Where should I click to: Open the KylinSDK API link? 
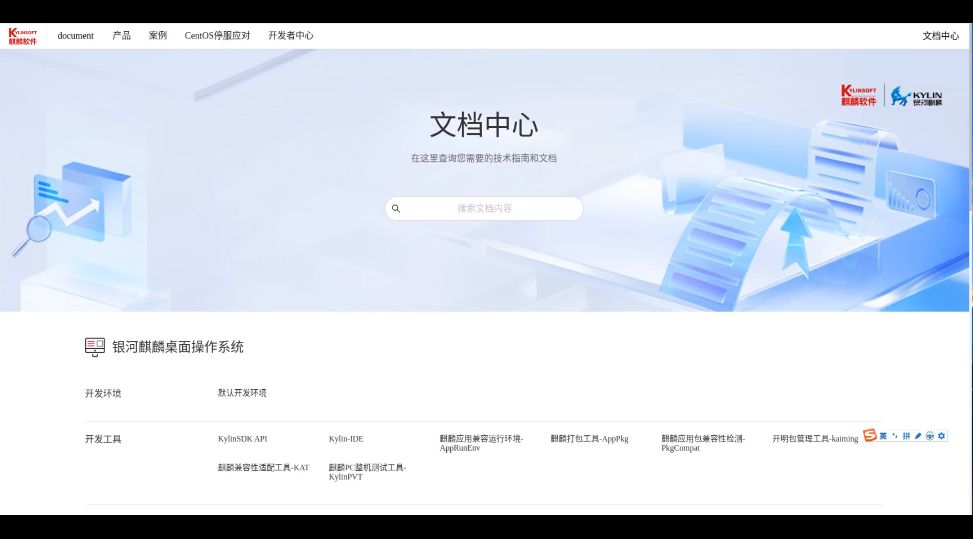point(242,439)
